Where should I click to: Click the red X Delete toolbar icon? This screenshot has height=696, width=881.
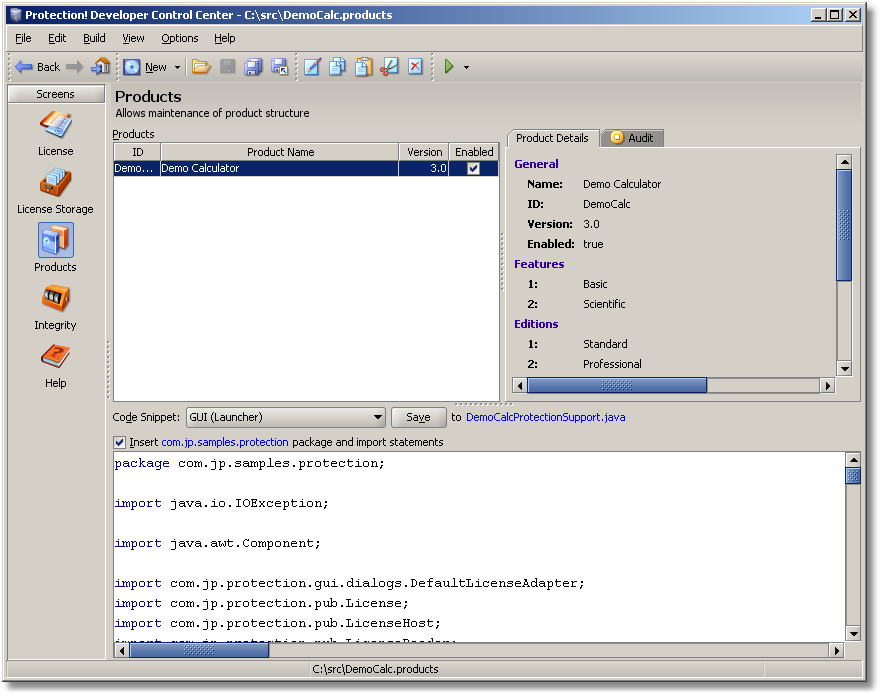point(415,67)
